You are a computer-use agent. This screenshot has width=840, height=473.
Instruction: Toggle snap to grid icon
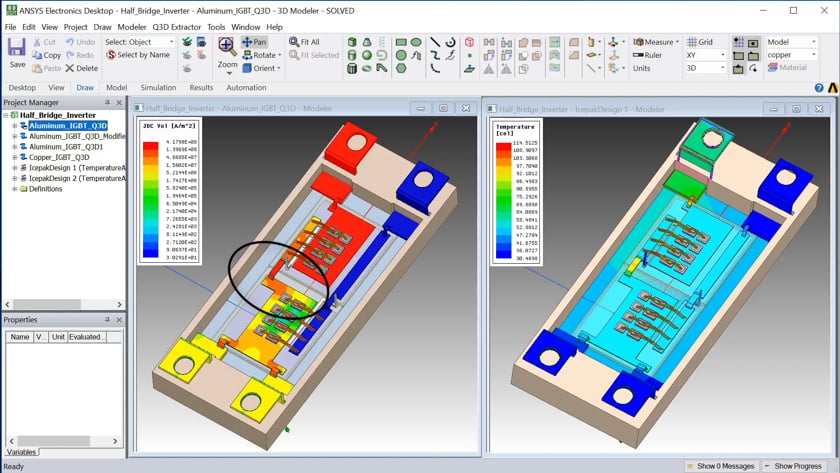[x=738, y=42]
